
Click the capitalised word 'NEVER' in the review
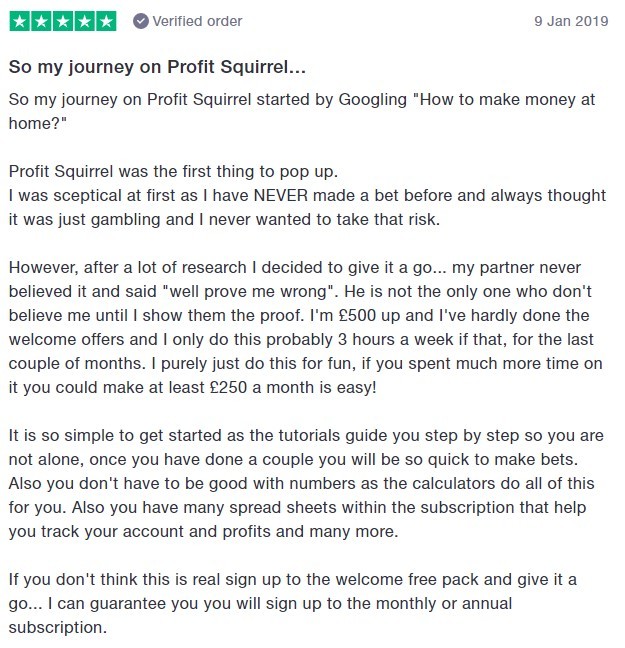281,195
